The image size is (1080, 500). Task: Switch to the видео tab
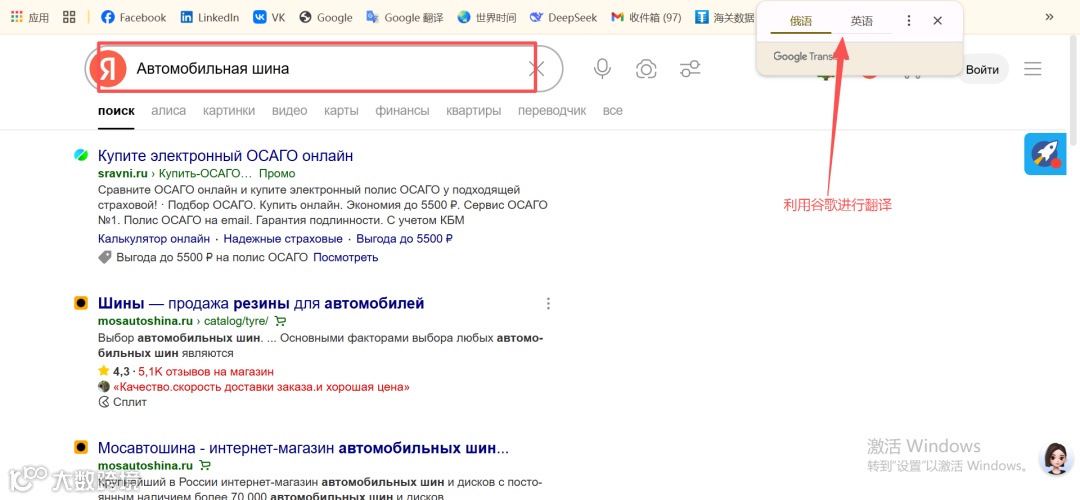pyautogui.click(x=289, y=111)
